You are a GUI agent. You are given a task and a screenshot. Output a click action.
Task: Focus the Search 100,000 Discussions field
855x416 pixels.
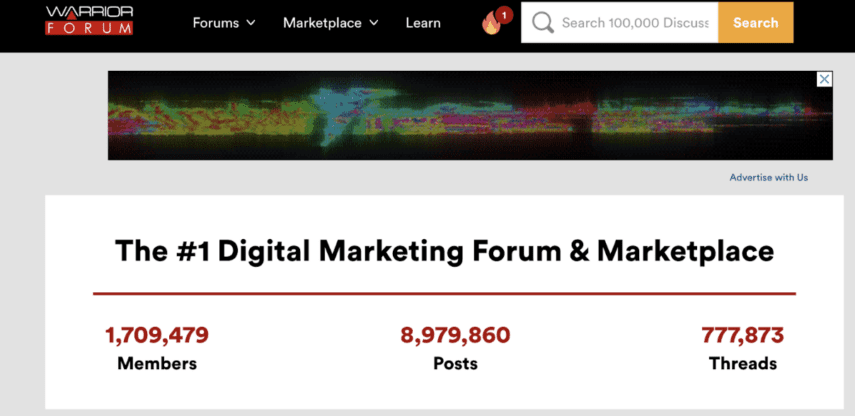pyautogui.click(x=635, y=23)
